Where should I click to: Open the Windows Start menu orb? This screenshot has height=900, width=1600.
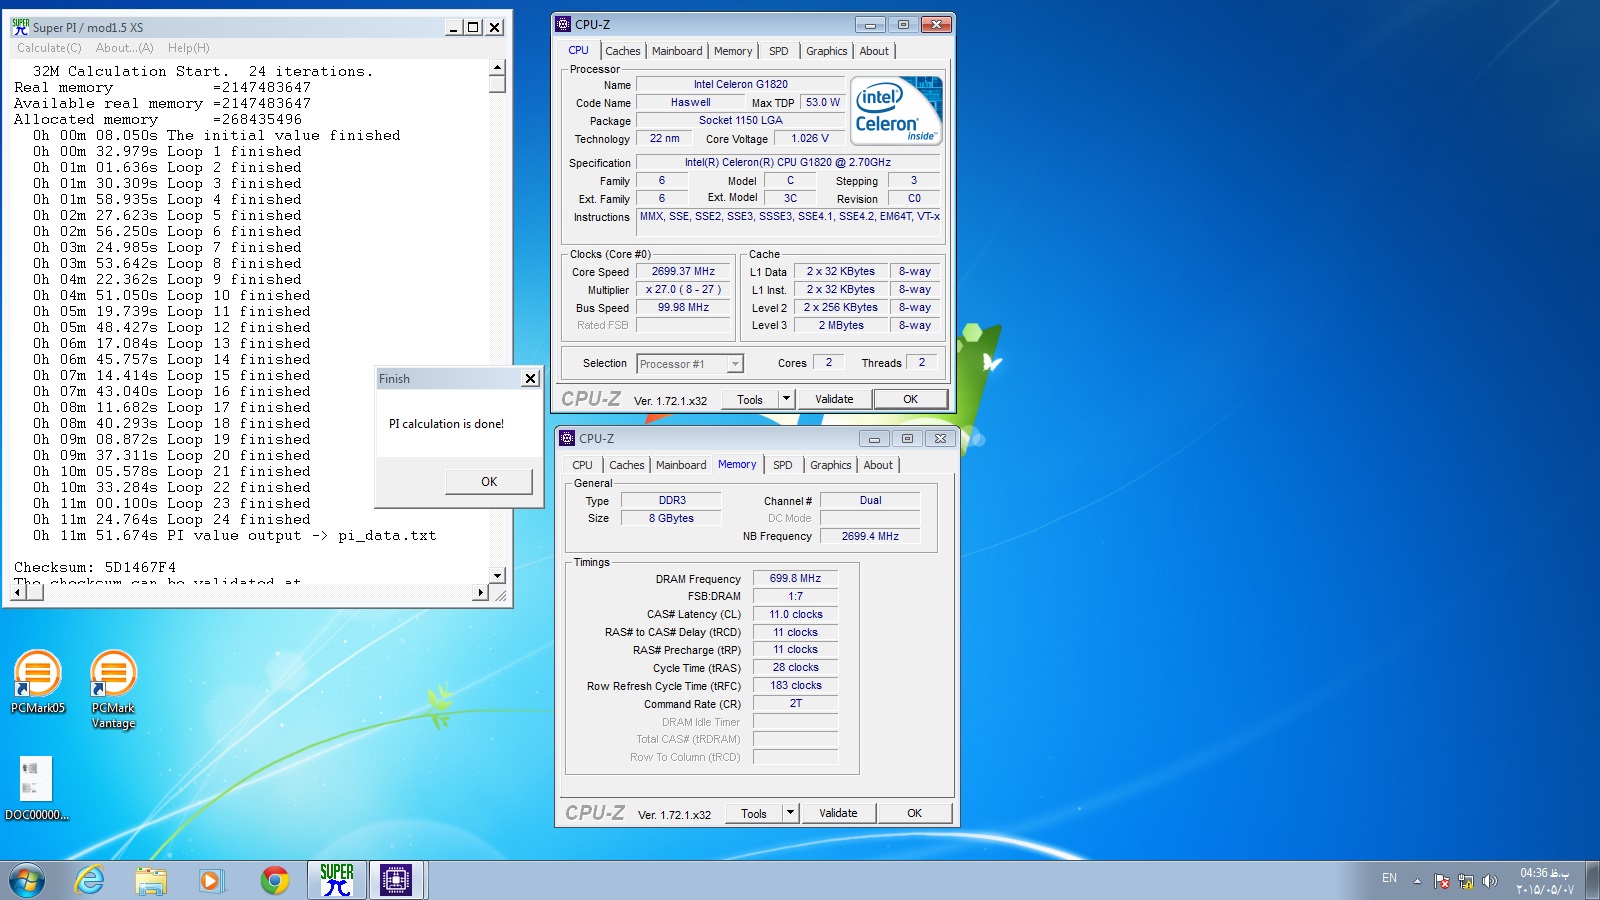pos(27,880)
